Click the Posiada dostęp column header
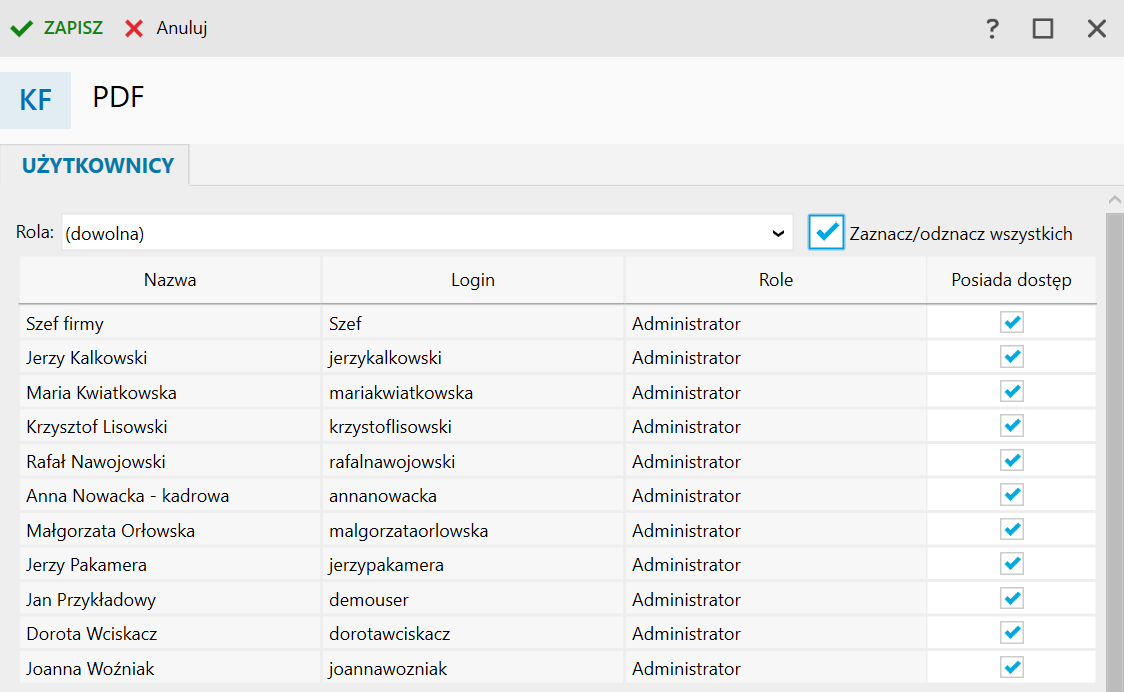 (x=1011, y=280)
